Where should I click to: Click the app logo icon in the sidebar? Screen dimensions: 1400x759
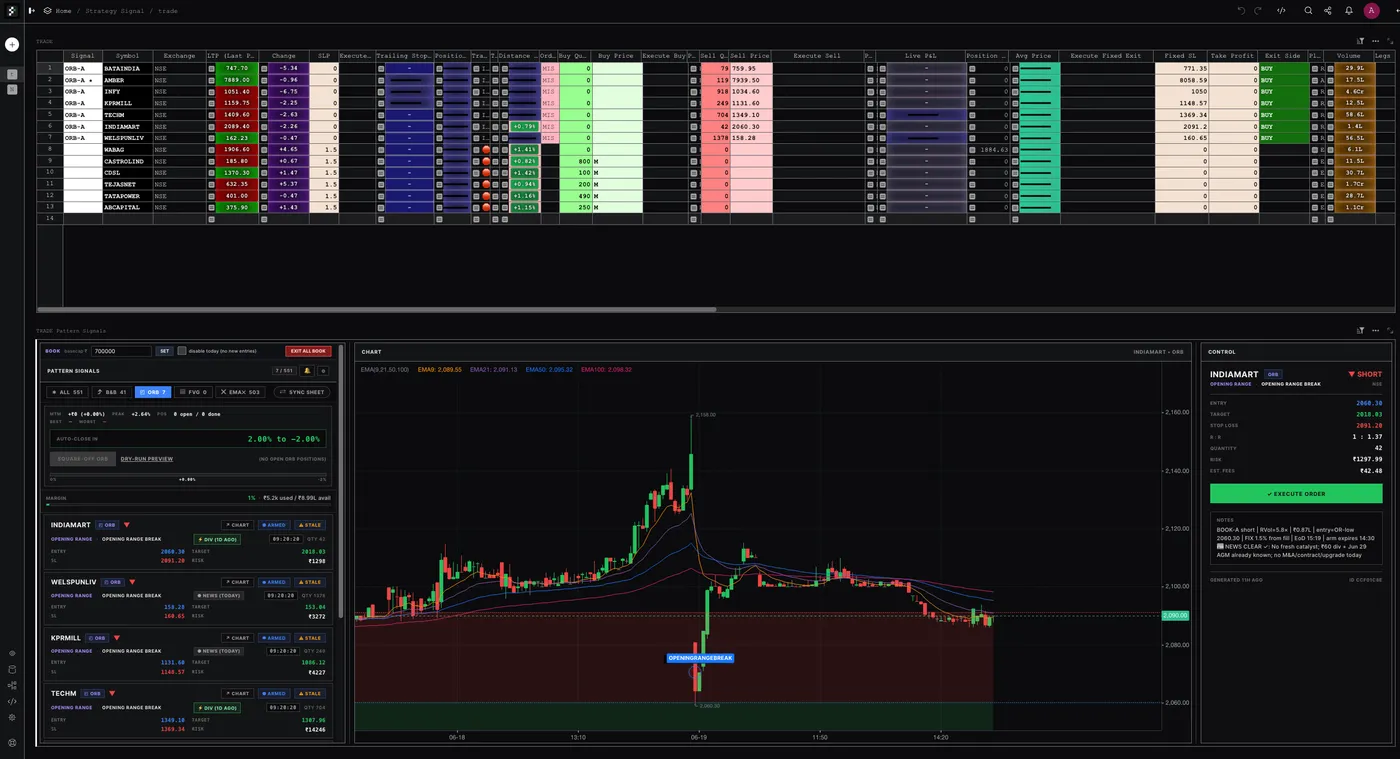coord(12,11)
